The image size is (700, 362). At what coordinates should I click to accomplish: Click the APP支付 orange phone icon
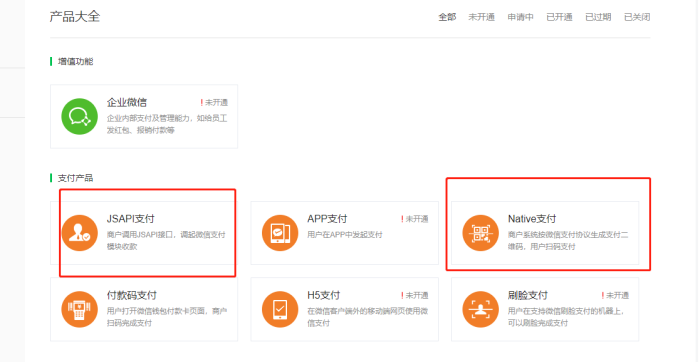coord(280,233)
